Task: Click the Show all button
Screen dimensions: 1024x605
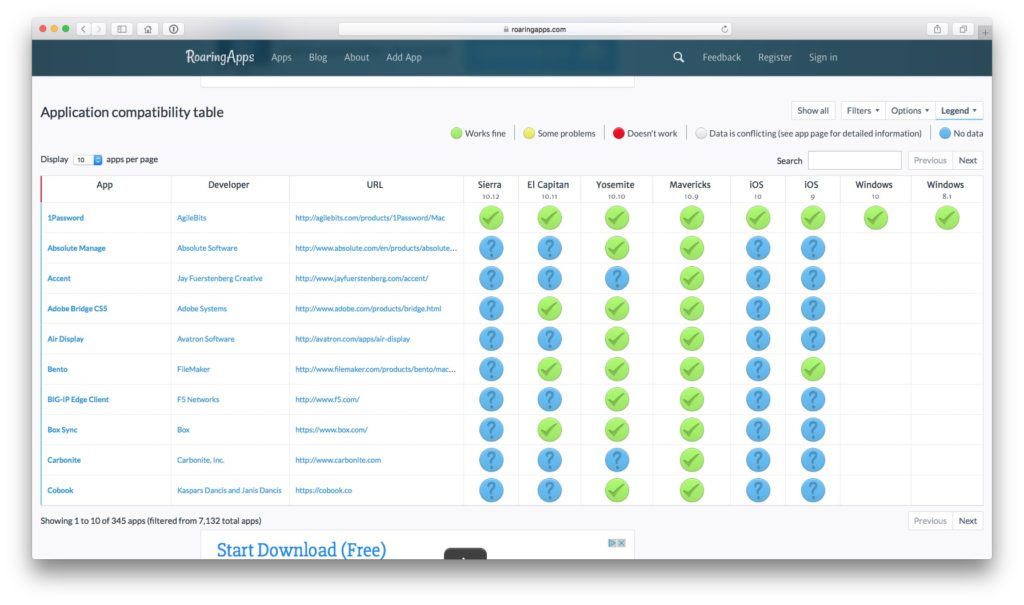Action: click(x=813, y=110)
